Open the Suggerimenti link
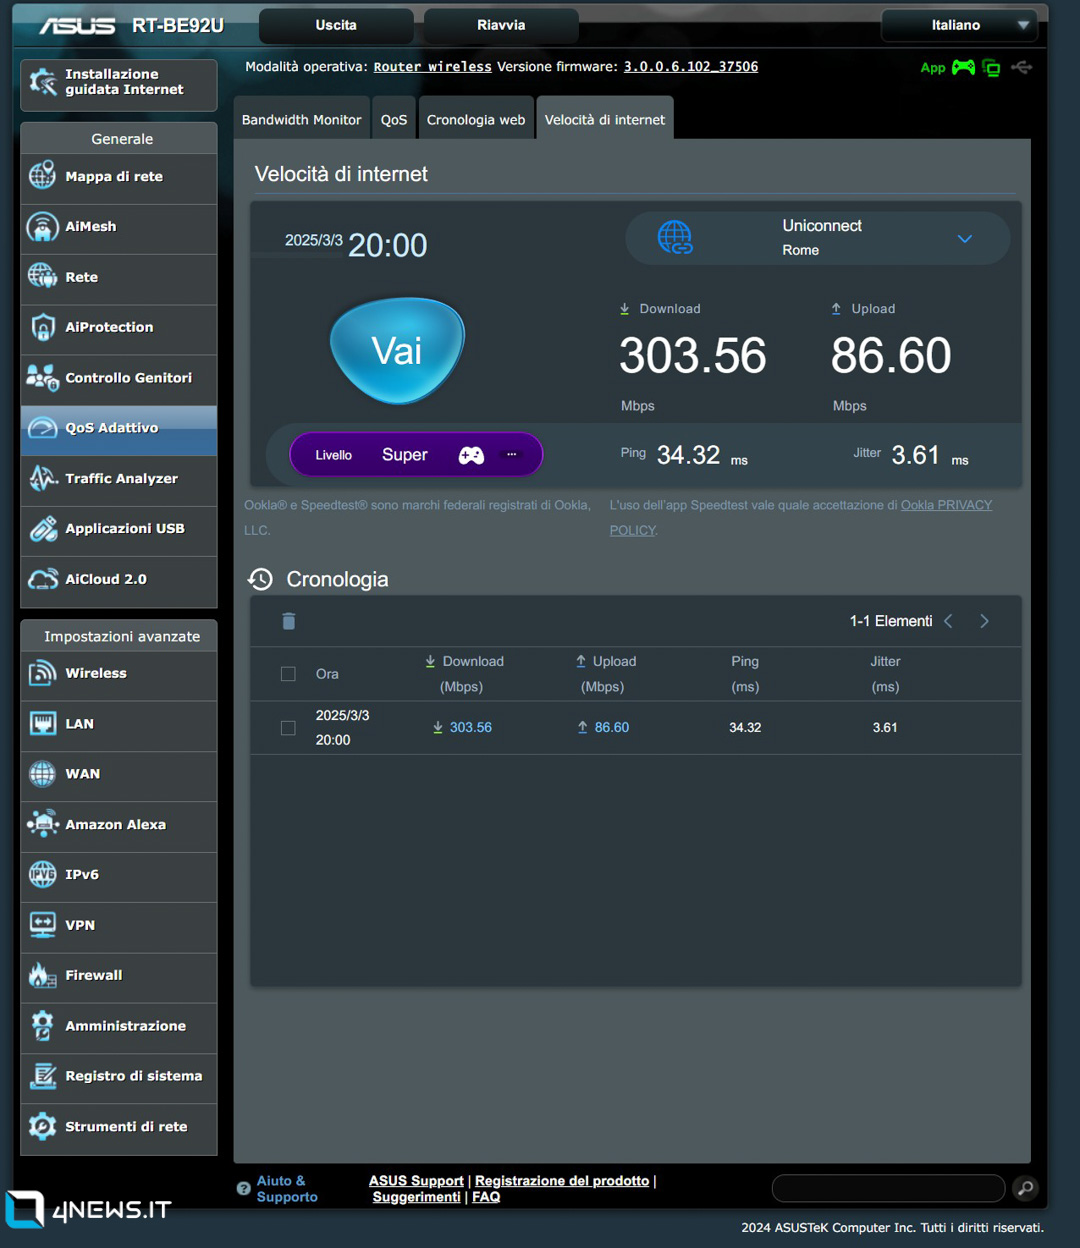Viewport: 1080px width, 1248px height. point(416,1197)
